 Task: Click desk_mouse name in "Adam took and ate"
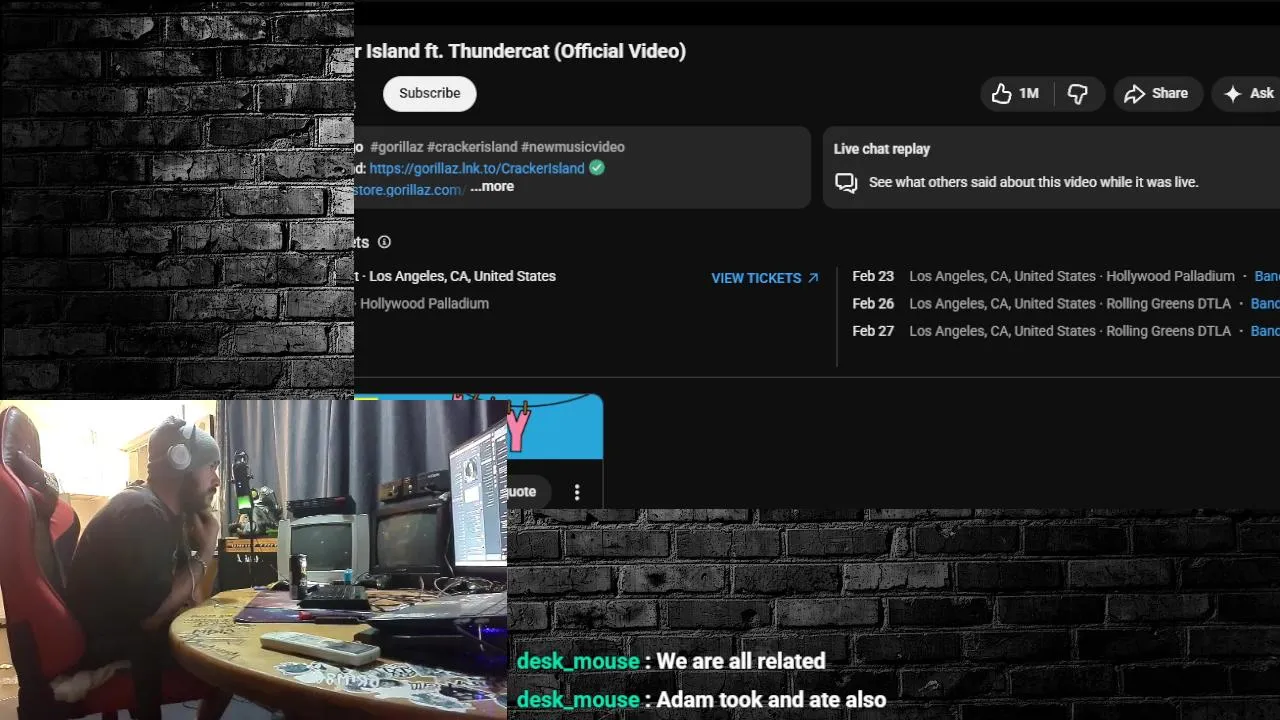pyautogui.click(x=578, y=699)
